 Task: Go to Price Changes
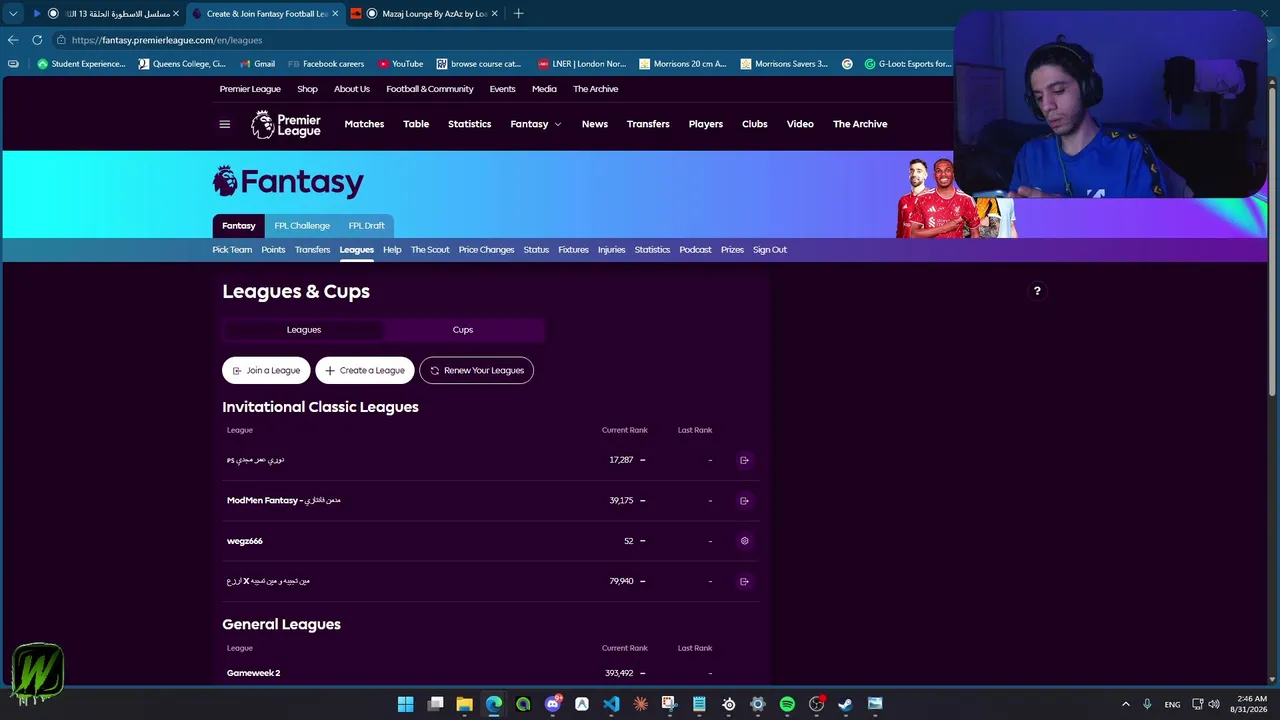[x=486, y=250]
